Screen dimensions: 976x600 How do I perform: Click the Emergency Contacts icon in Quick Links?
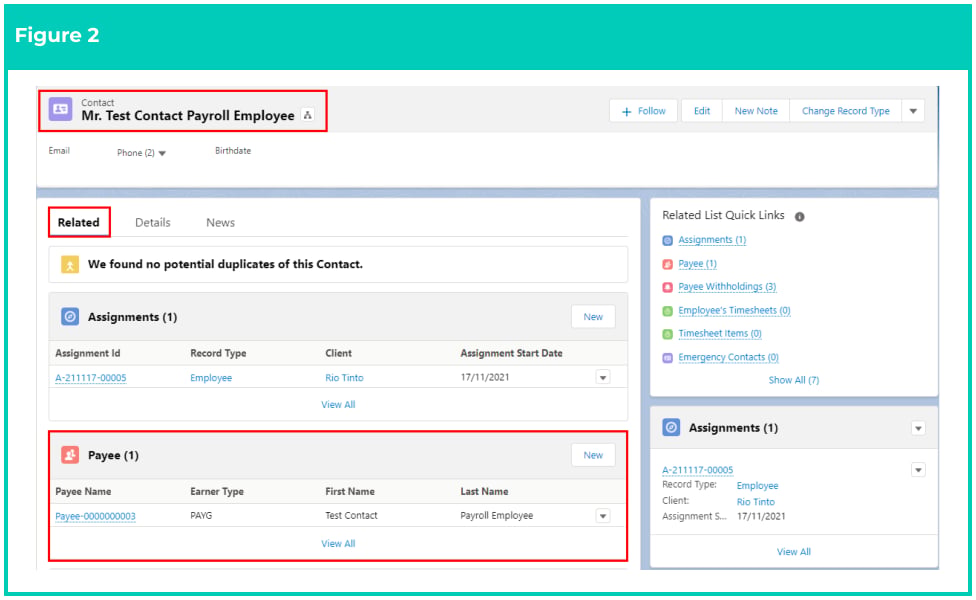coord(667,358)
